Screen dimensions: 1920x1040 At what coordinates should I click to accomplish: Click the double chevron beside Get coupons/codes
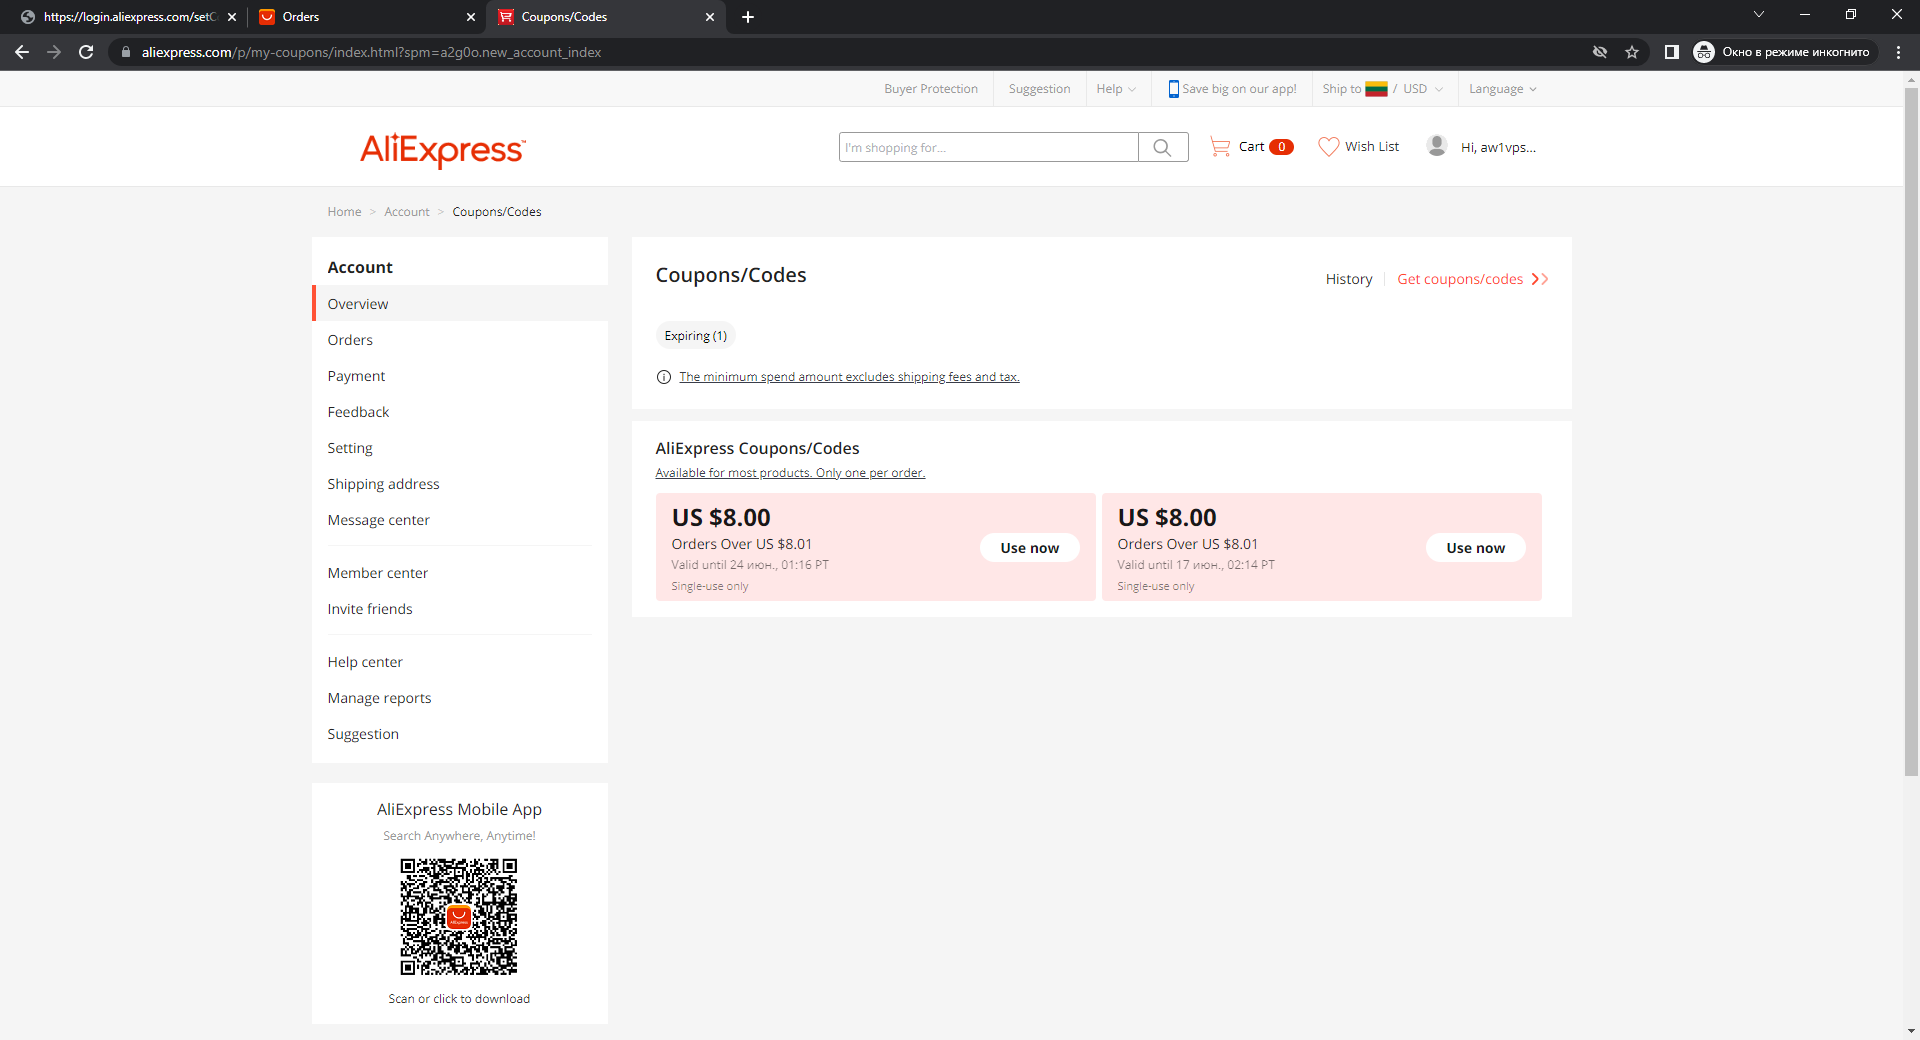(x=1540, y=279)
